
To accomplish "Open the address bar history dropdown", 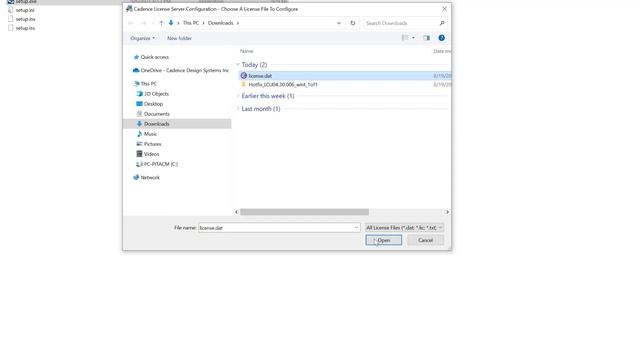I will pyautogui.click(x=339, y=23).
